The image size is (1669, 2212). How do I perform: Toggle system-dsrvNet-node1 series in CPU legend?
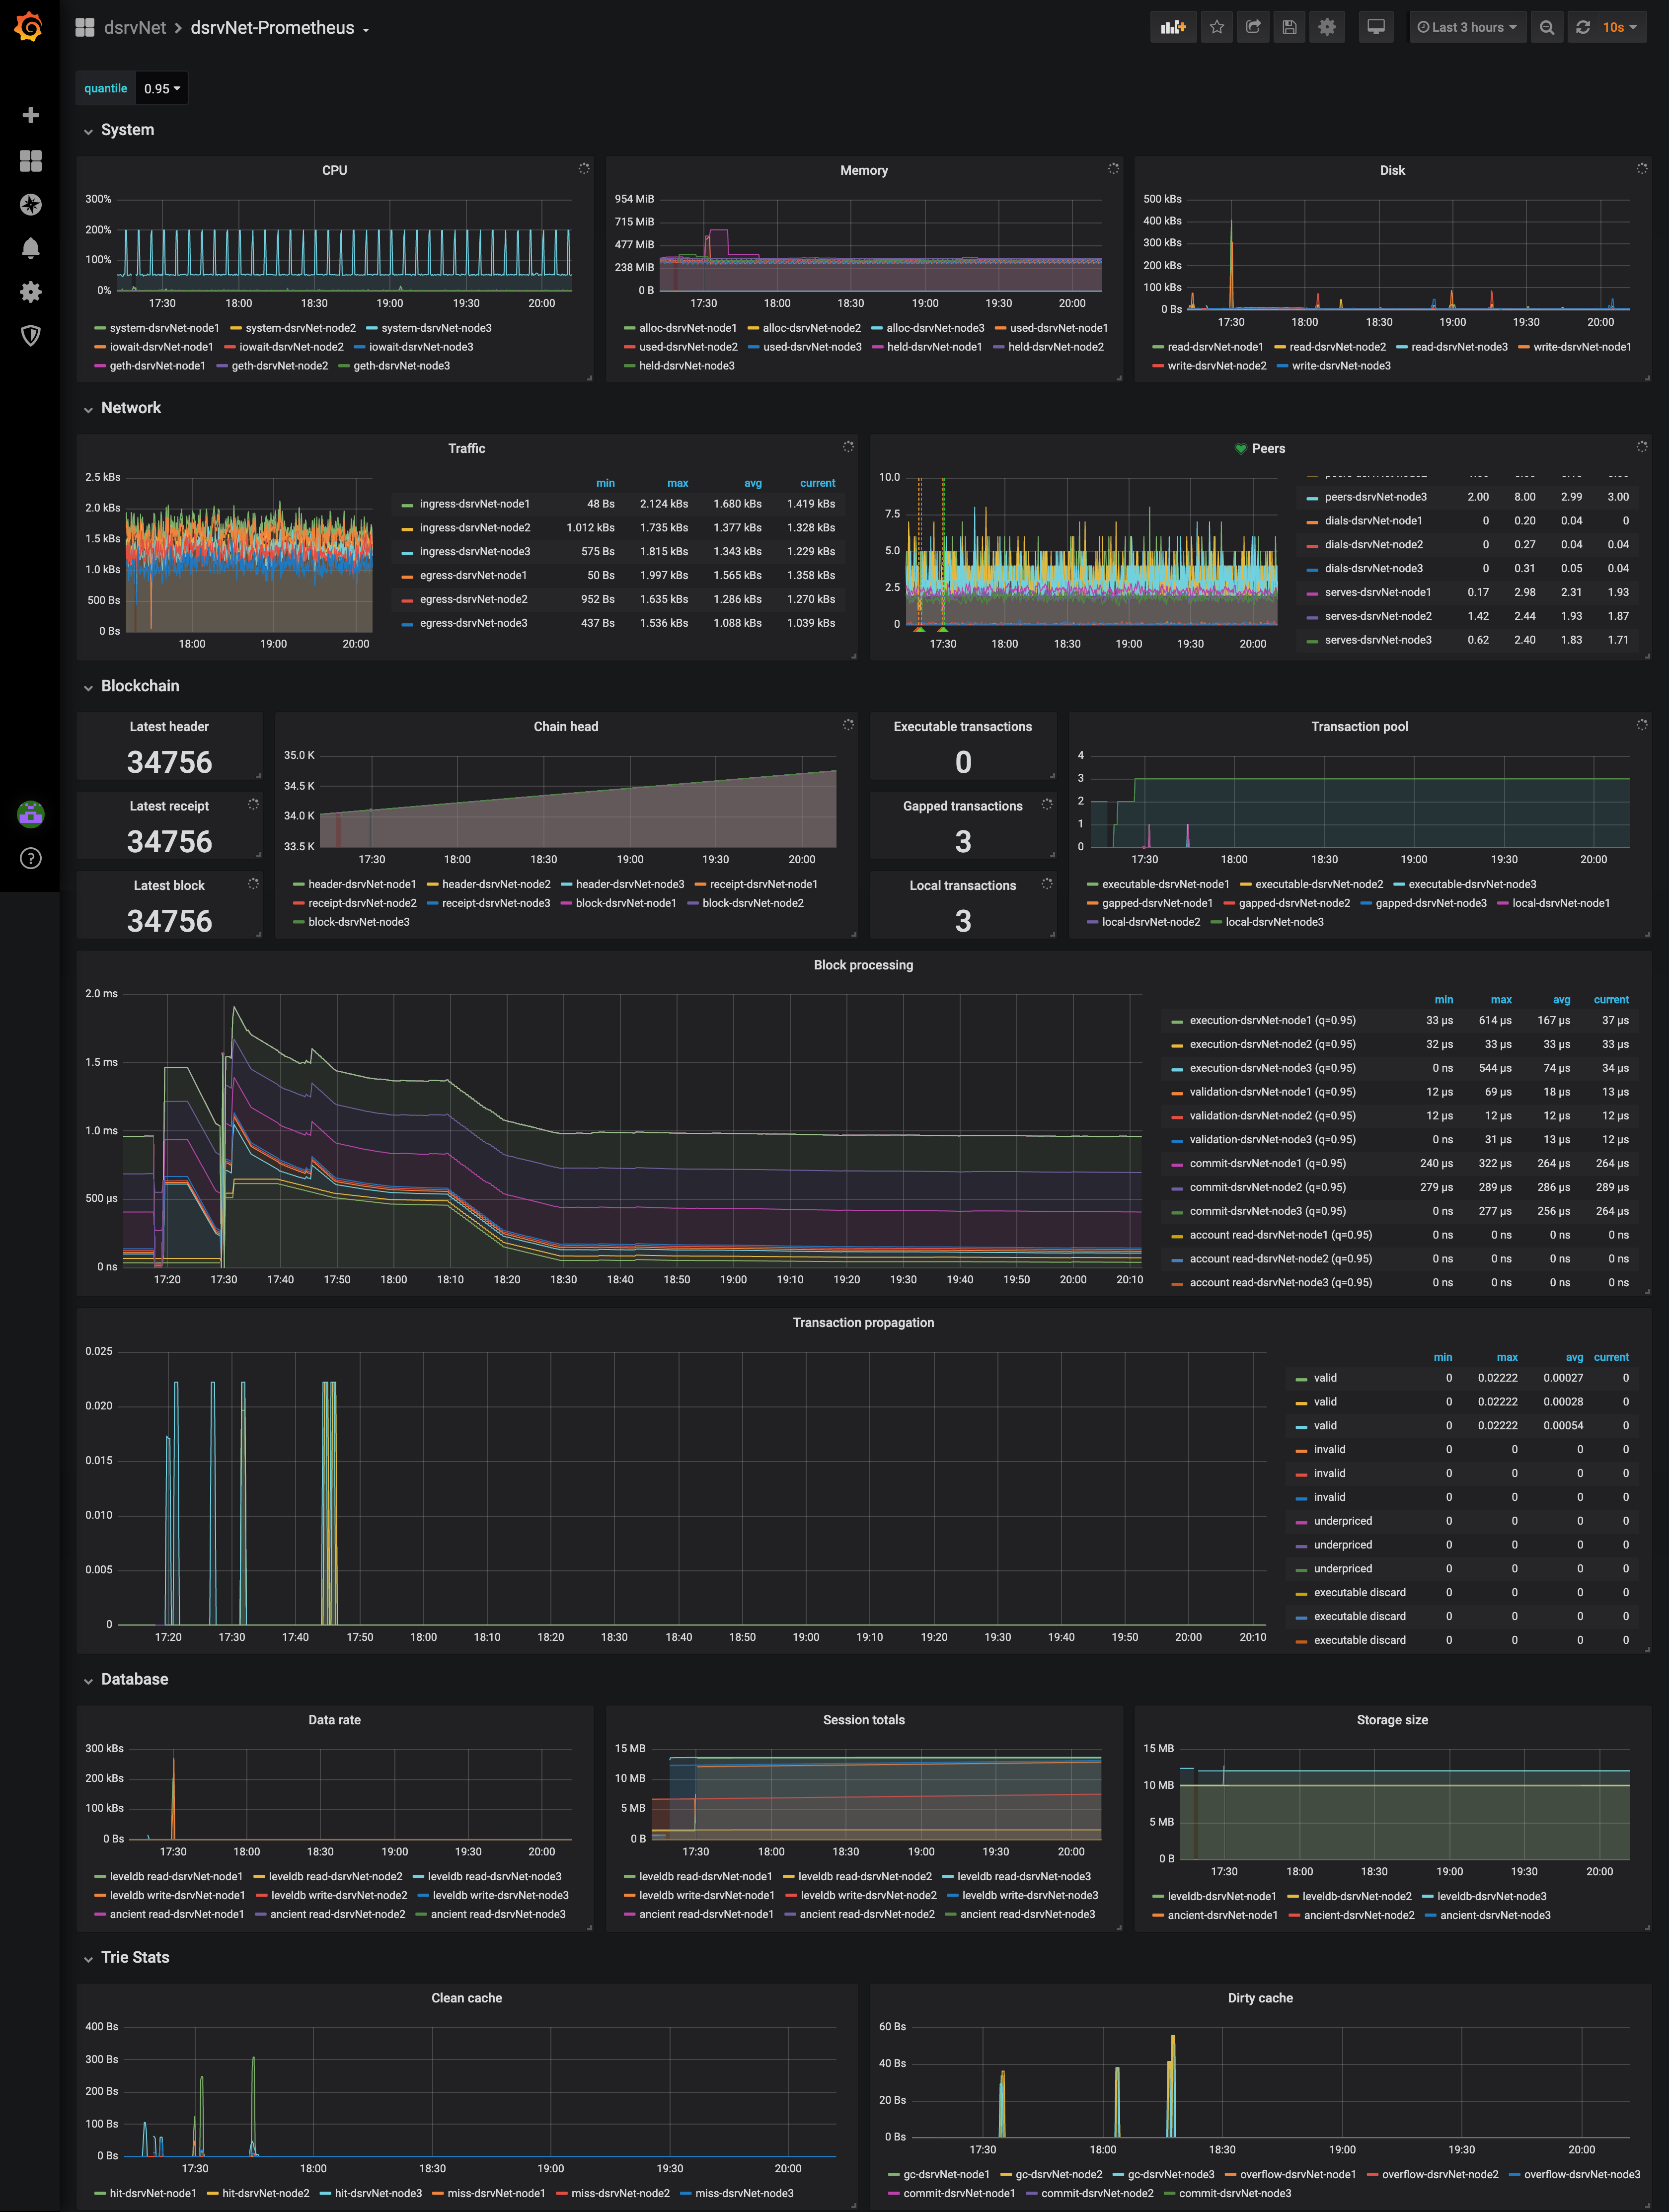(x=163, y=328)
